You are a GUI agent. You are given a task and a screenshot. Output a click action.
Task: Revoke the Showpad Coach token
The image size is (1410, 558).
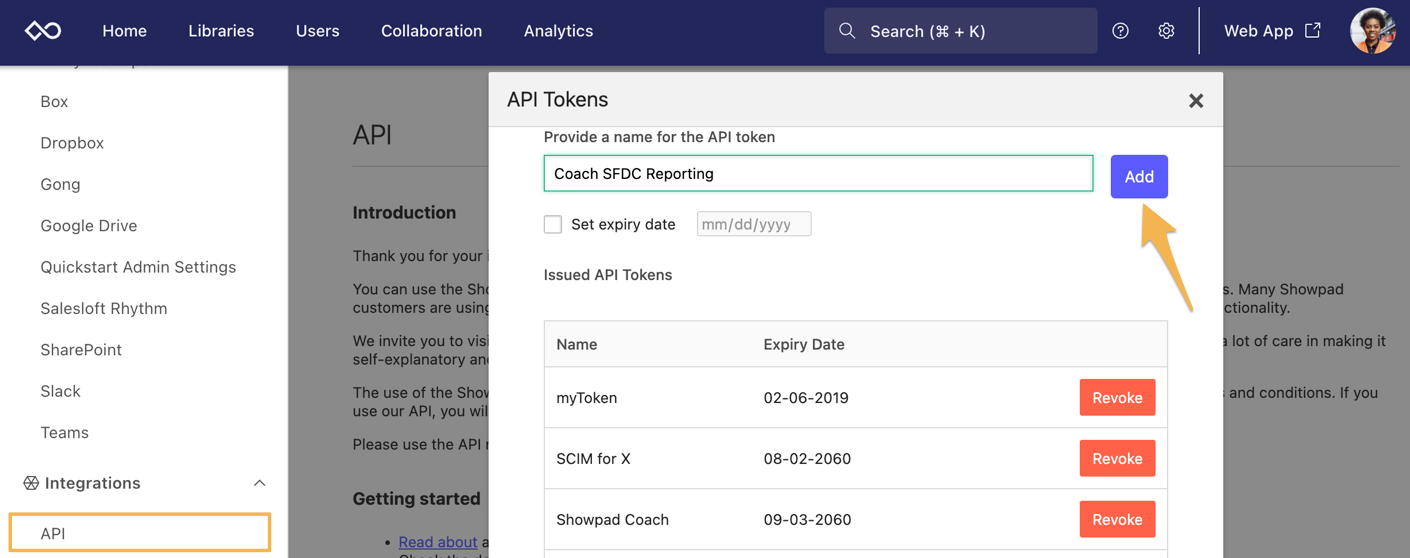1117,519
